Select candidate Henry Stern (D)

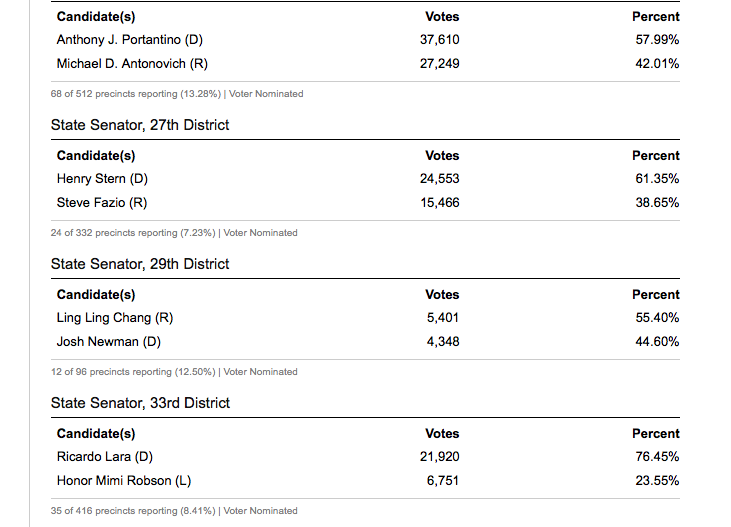click(103, 179)
